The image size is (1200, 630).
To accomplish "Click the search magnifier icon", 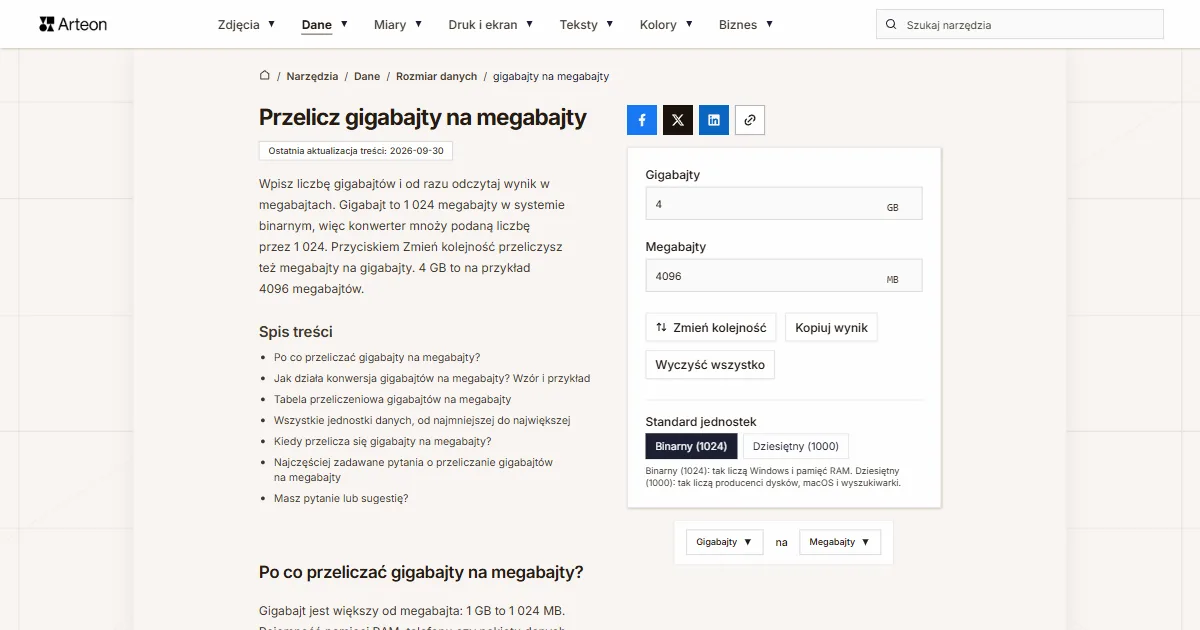I will coord(891,25).
